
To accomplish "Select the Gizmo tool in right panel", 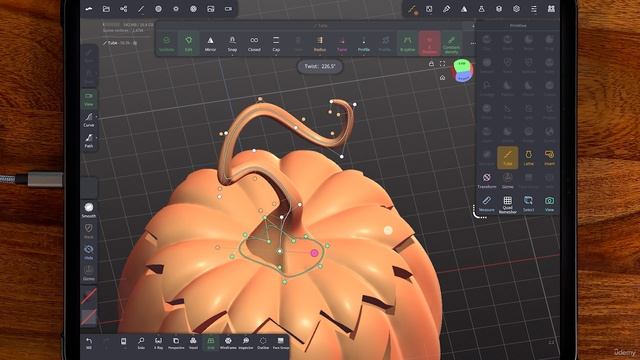I will [507, 180].
